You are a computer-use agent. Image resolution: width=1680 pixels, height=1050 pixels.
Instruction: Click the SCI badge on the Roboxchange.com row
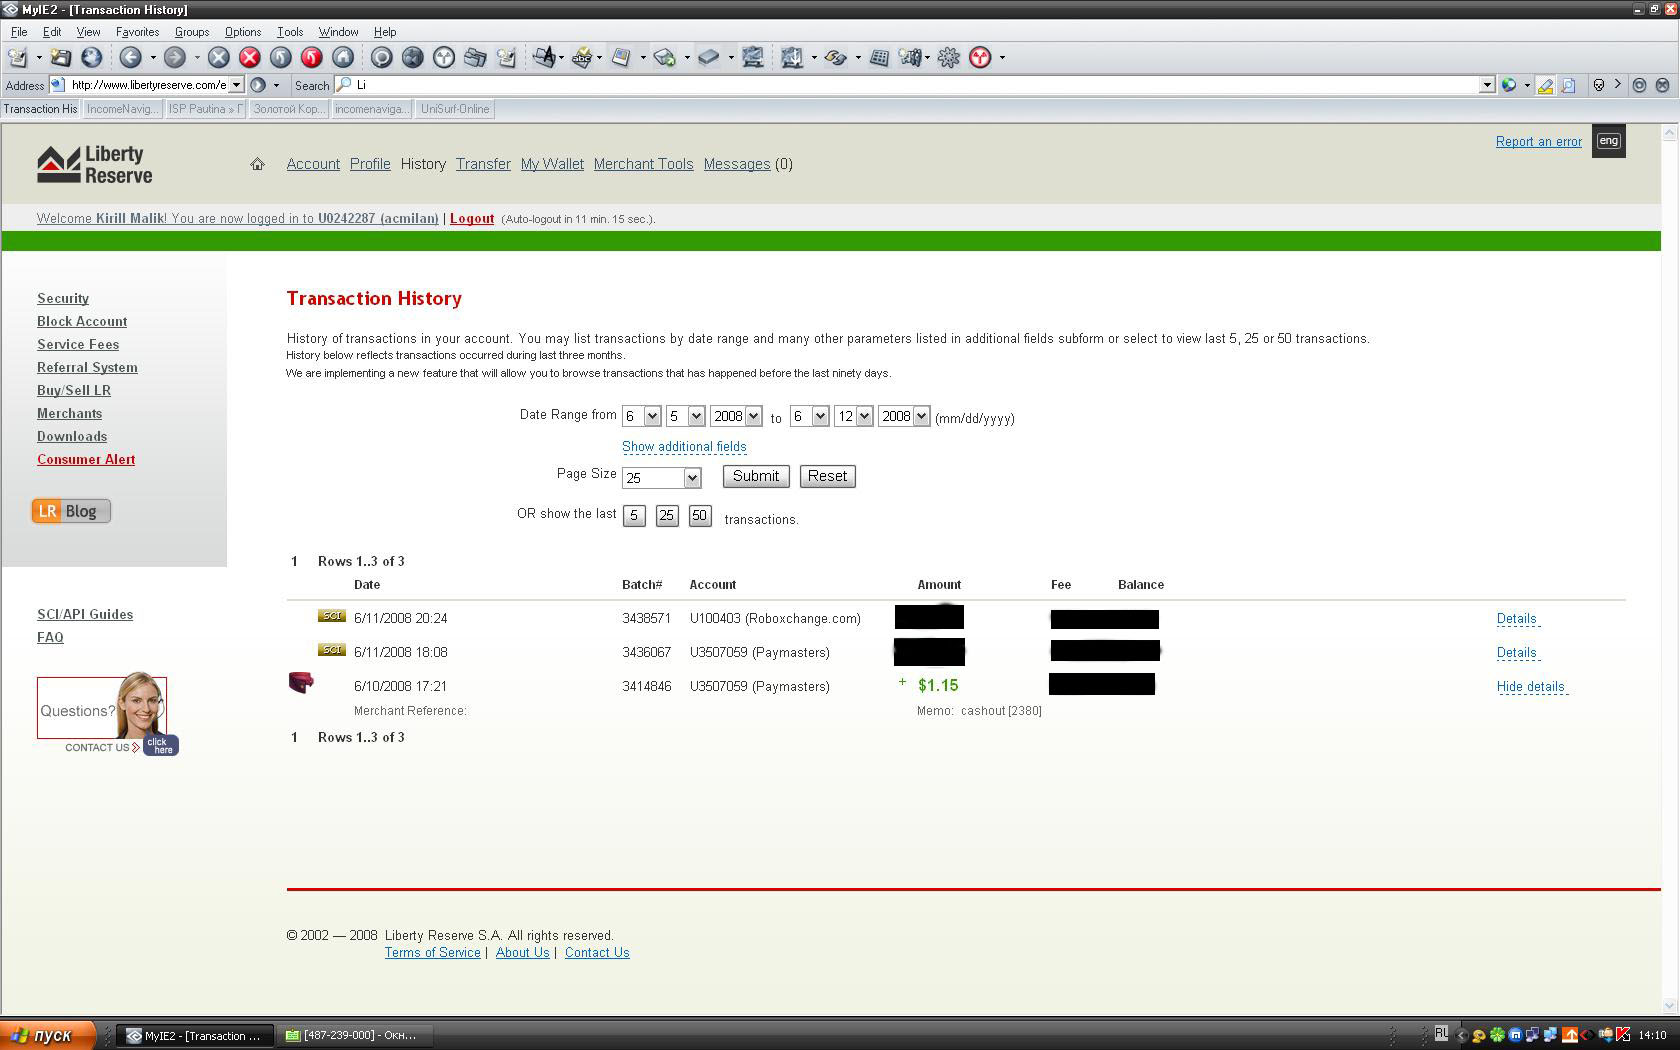(x=331, y=616)
